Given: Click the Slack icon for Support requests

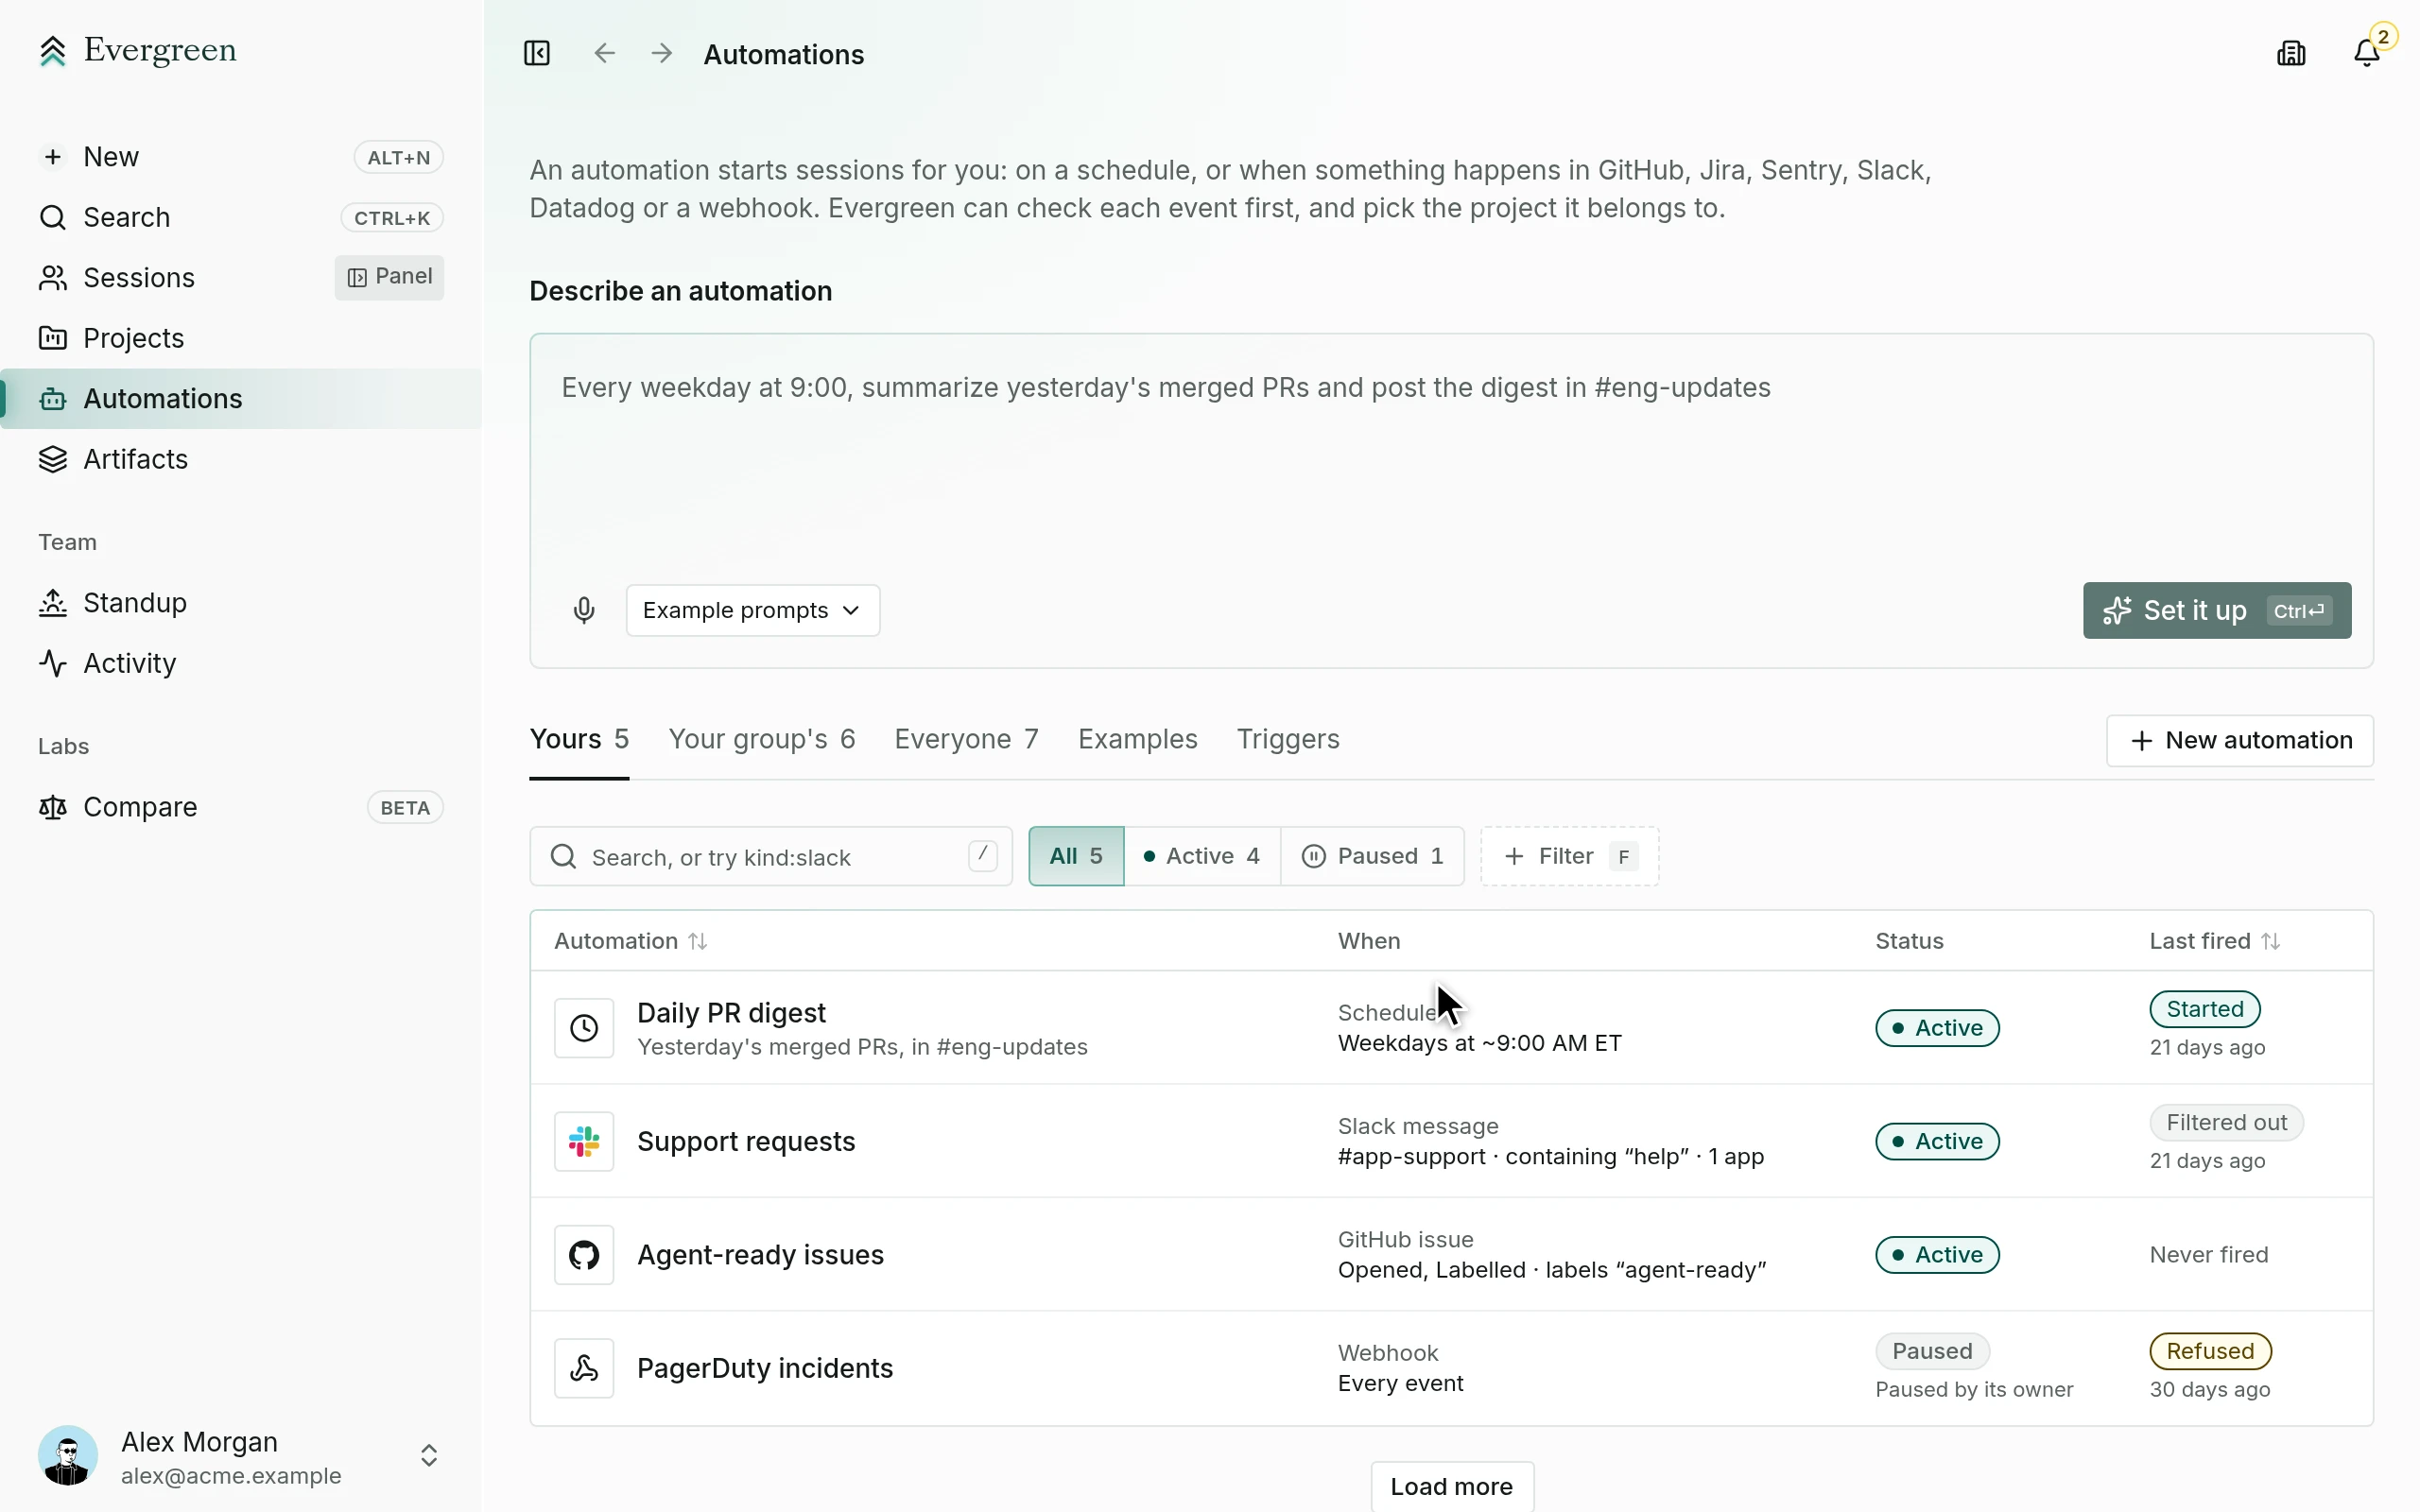Looking at the screenshot, I should 584,1141.
